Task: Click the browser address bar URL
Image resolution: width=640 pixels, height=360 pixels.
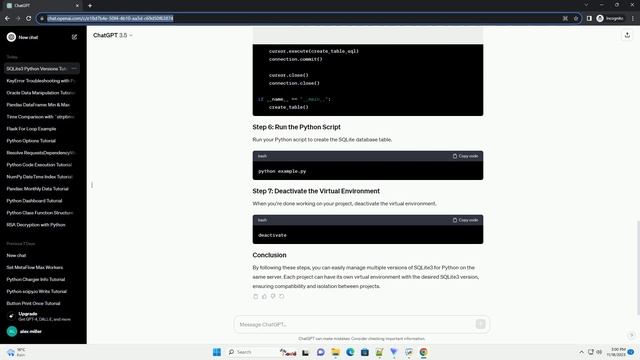Action: pyautogui.click(x=110, y=18)
